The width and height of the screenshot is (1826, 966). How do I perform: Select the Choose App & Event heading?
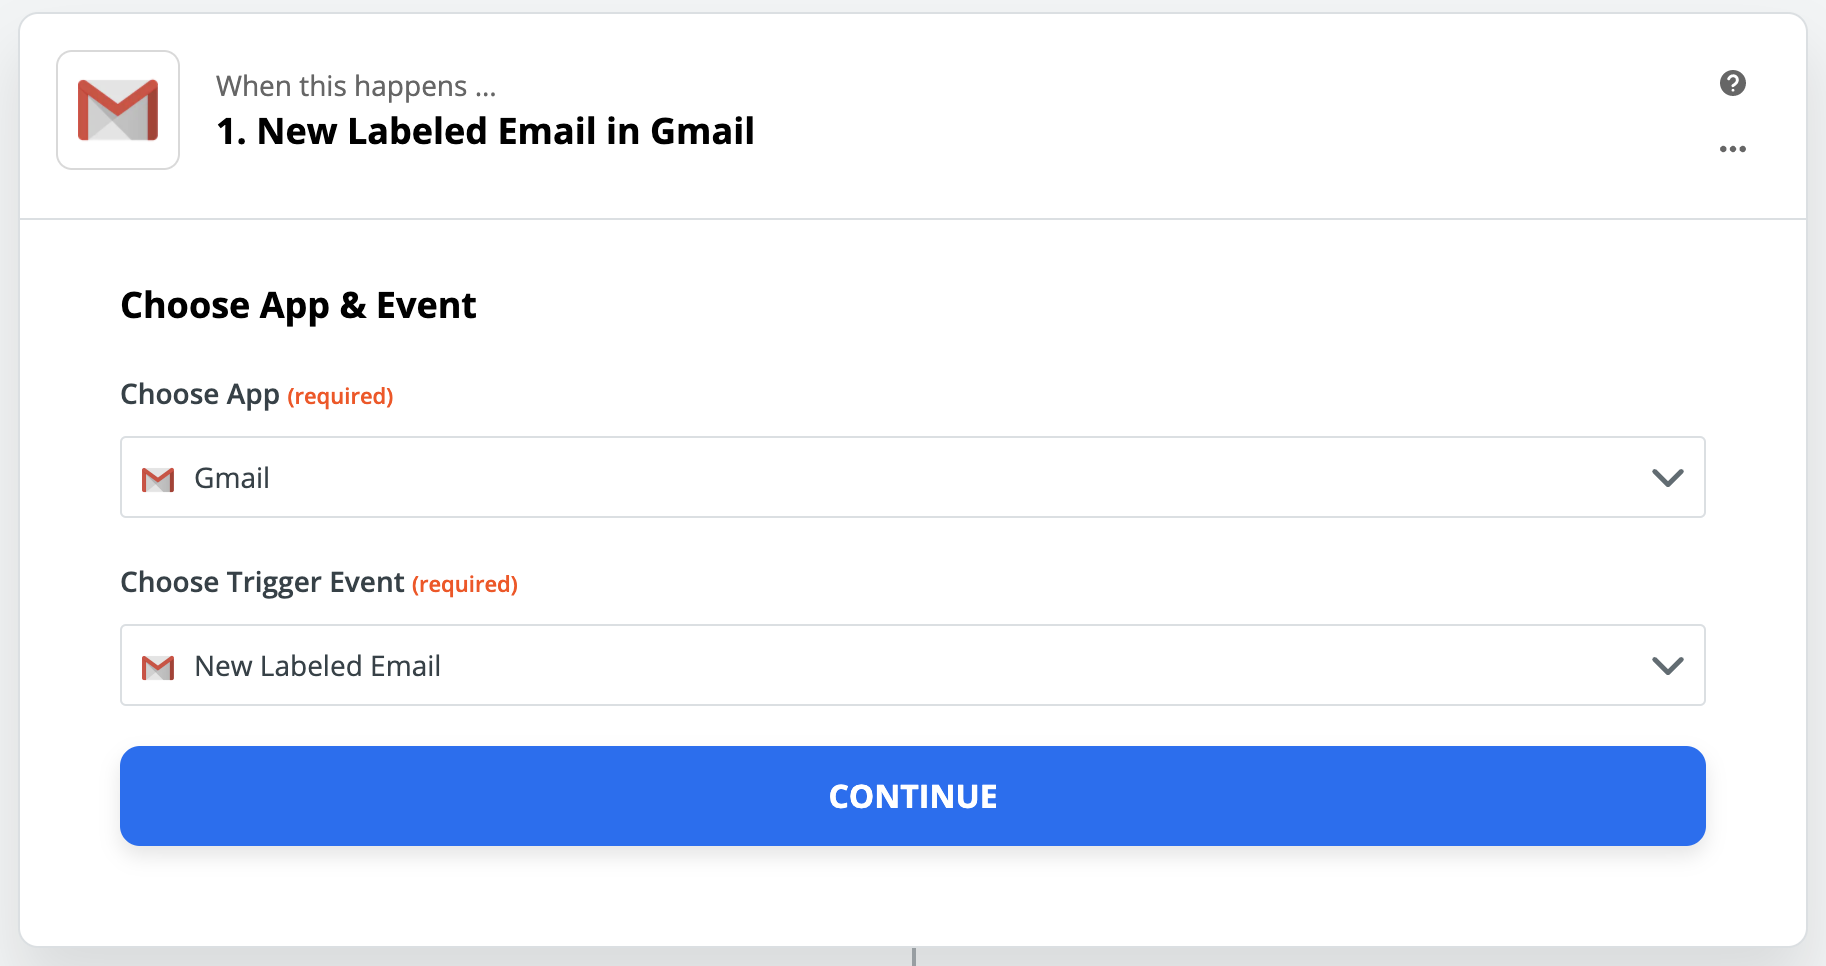tap(298, 305)
